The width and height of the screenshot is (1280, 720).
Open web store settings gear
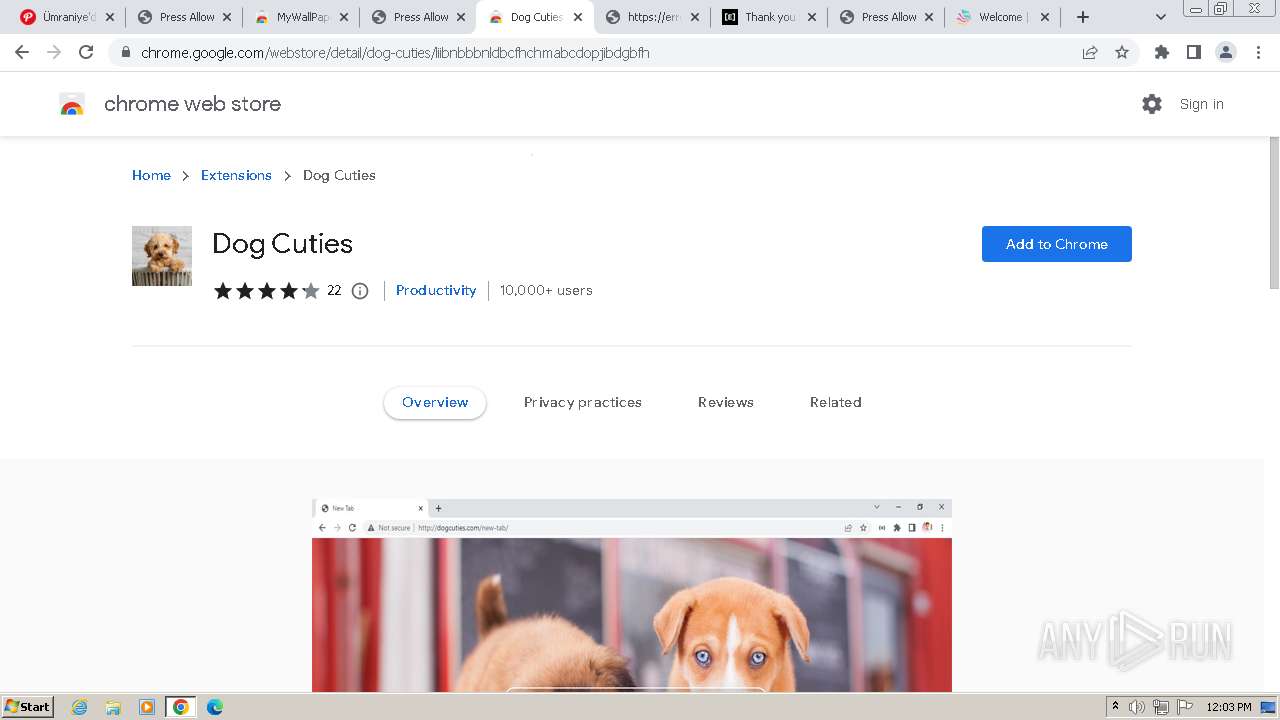coord(1152,104)
